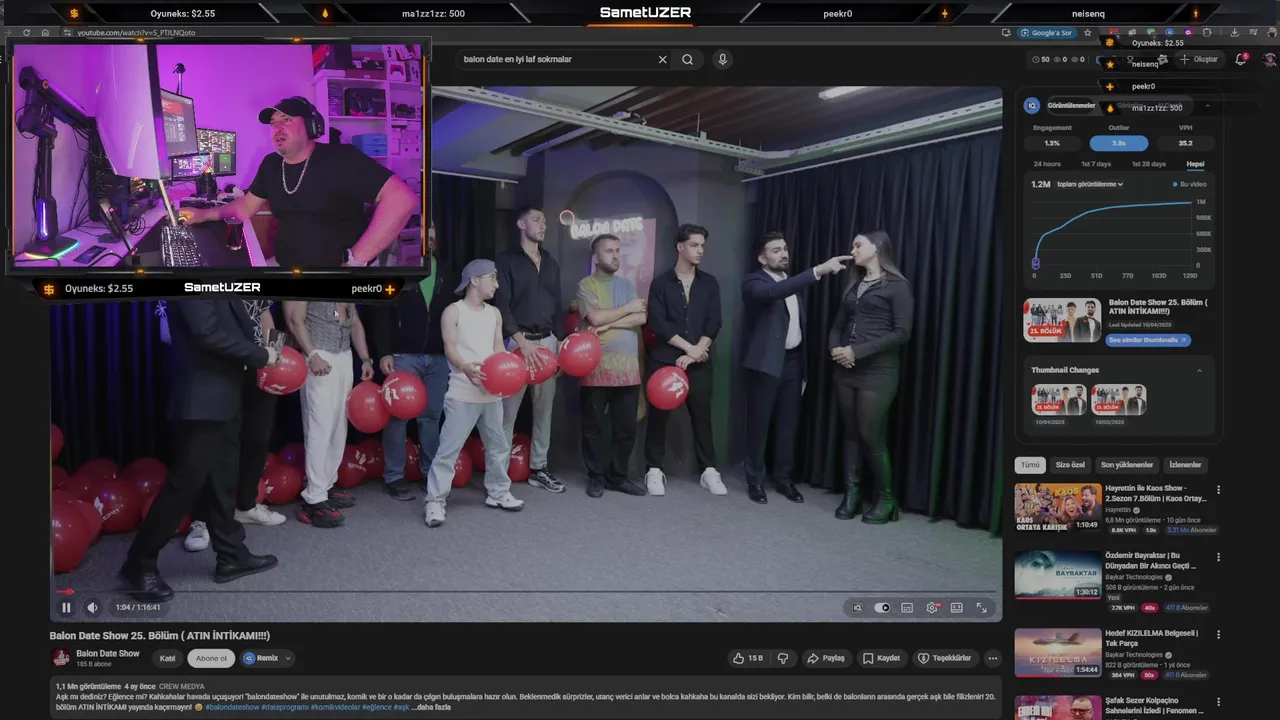Open options menu for Hedef KIZILELMA Belgeseli
The image size is (1280, 720).
[1218, 635]
